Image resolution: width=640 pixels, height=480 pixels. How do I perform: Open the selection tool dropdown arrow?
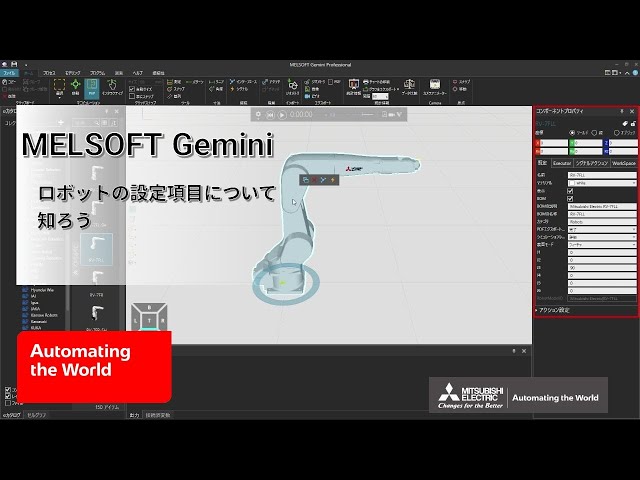60,98
